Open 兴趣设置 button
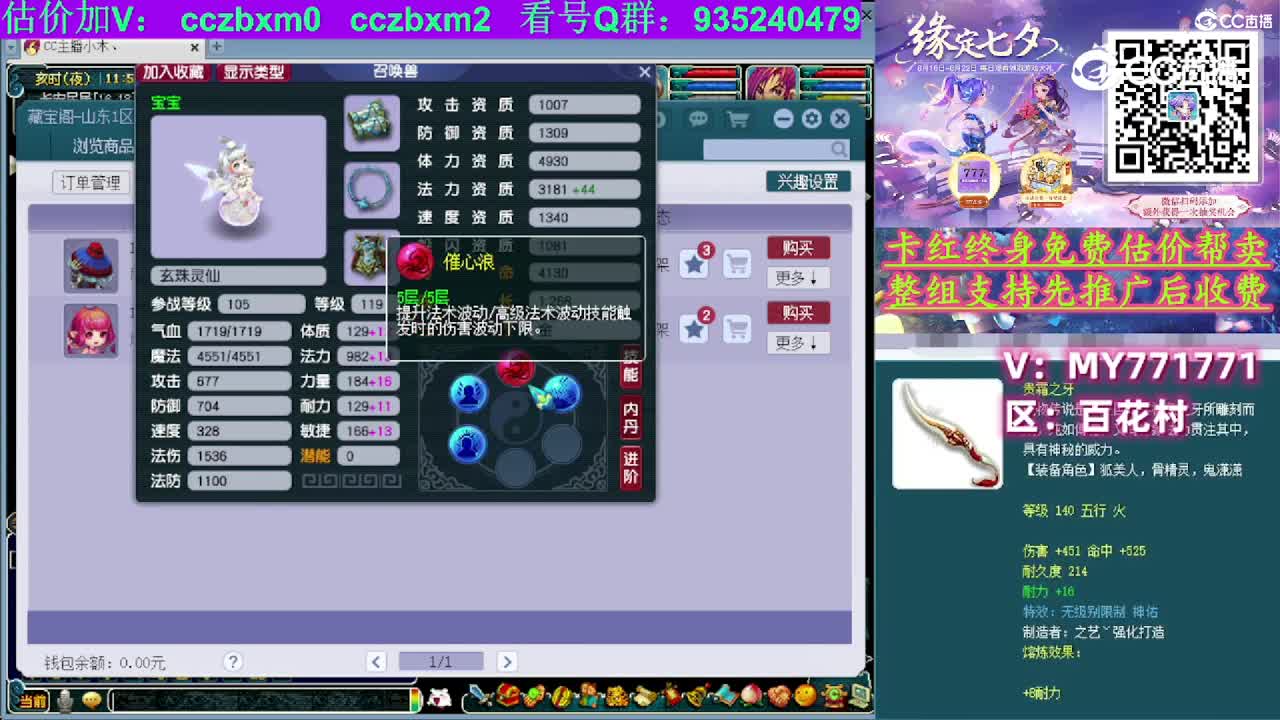Screen dimensions: 1280x720 (x=808, y=182)
